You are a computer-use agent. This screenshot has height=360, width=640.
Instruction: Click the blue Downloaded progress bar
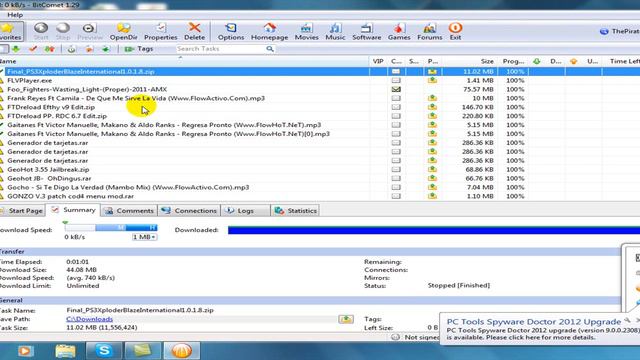433,230
